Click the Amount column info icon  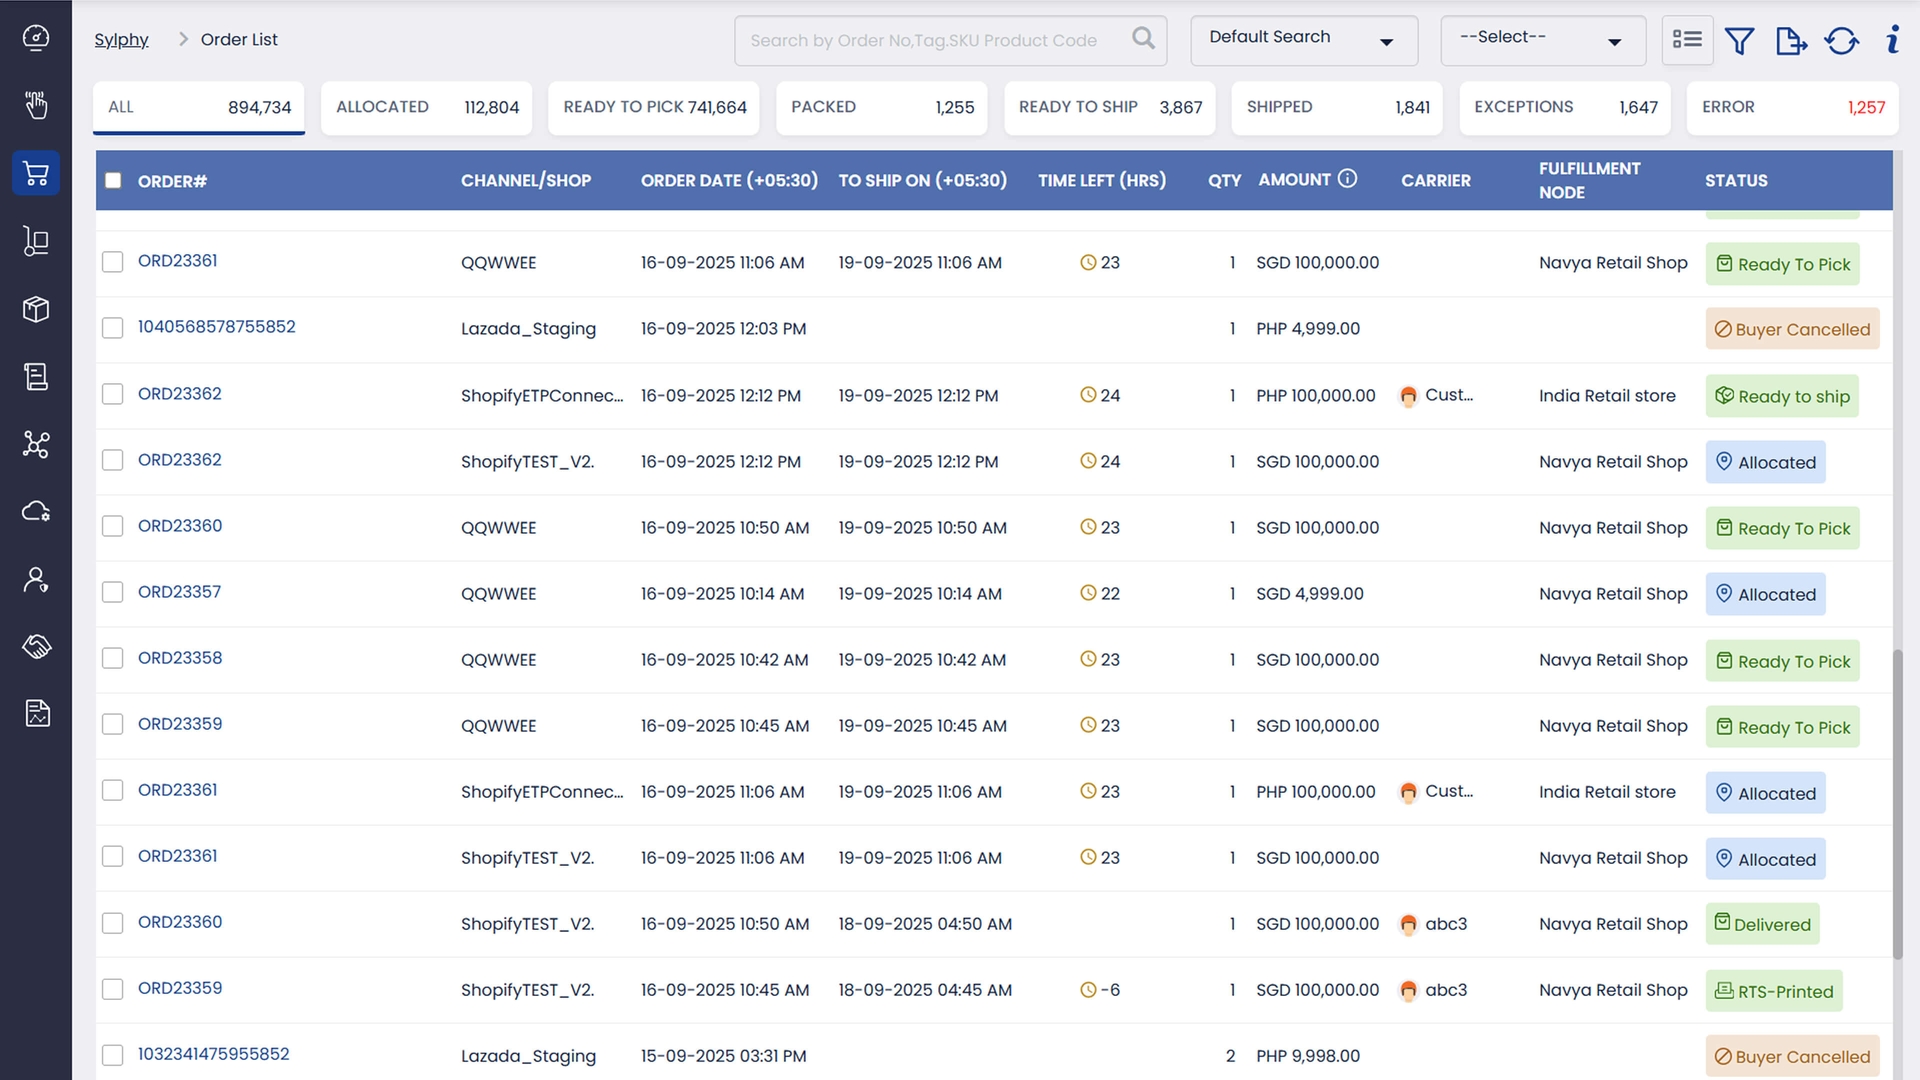1347,179
